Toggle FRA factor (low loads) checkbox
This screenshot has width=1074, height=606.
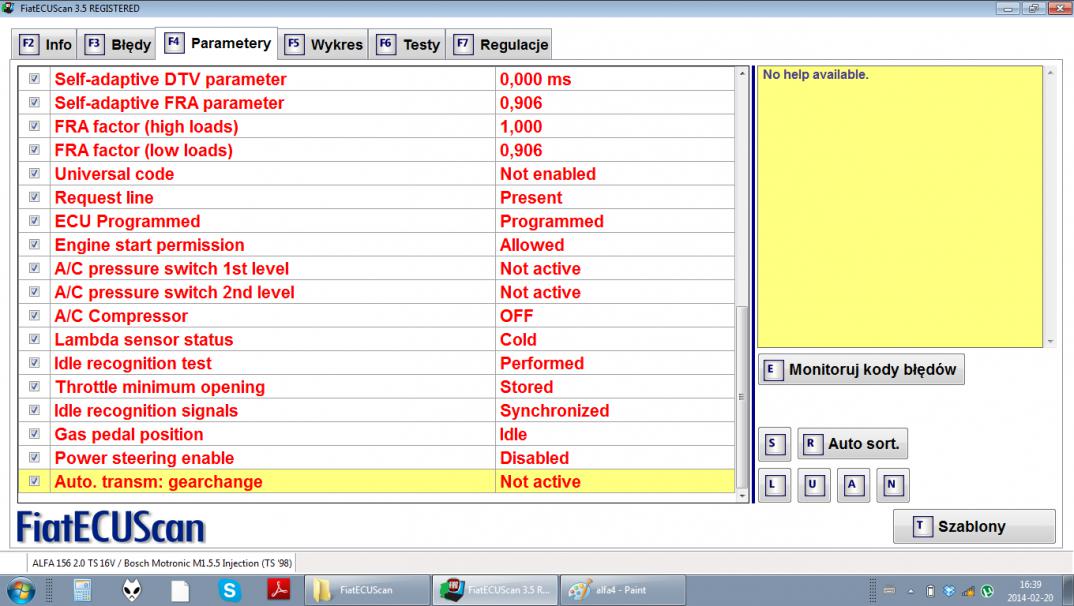[x=34, y=150]
